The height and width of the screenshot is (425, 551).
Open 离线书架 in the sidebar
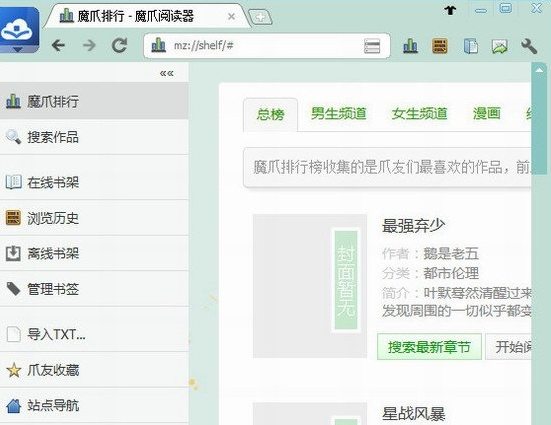click(94, 253)
